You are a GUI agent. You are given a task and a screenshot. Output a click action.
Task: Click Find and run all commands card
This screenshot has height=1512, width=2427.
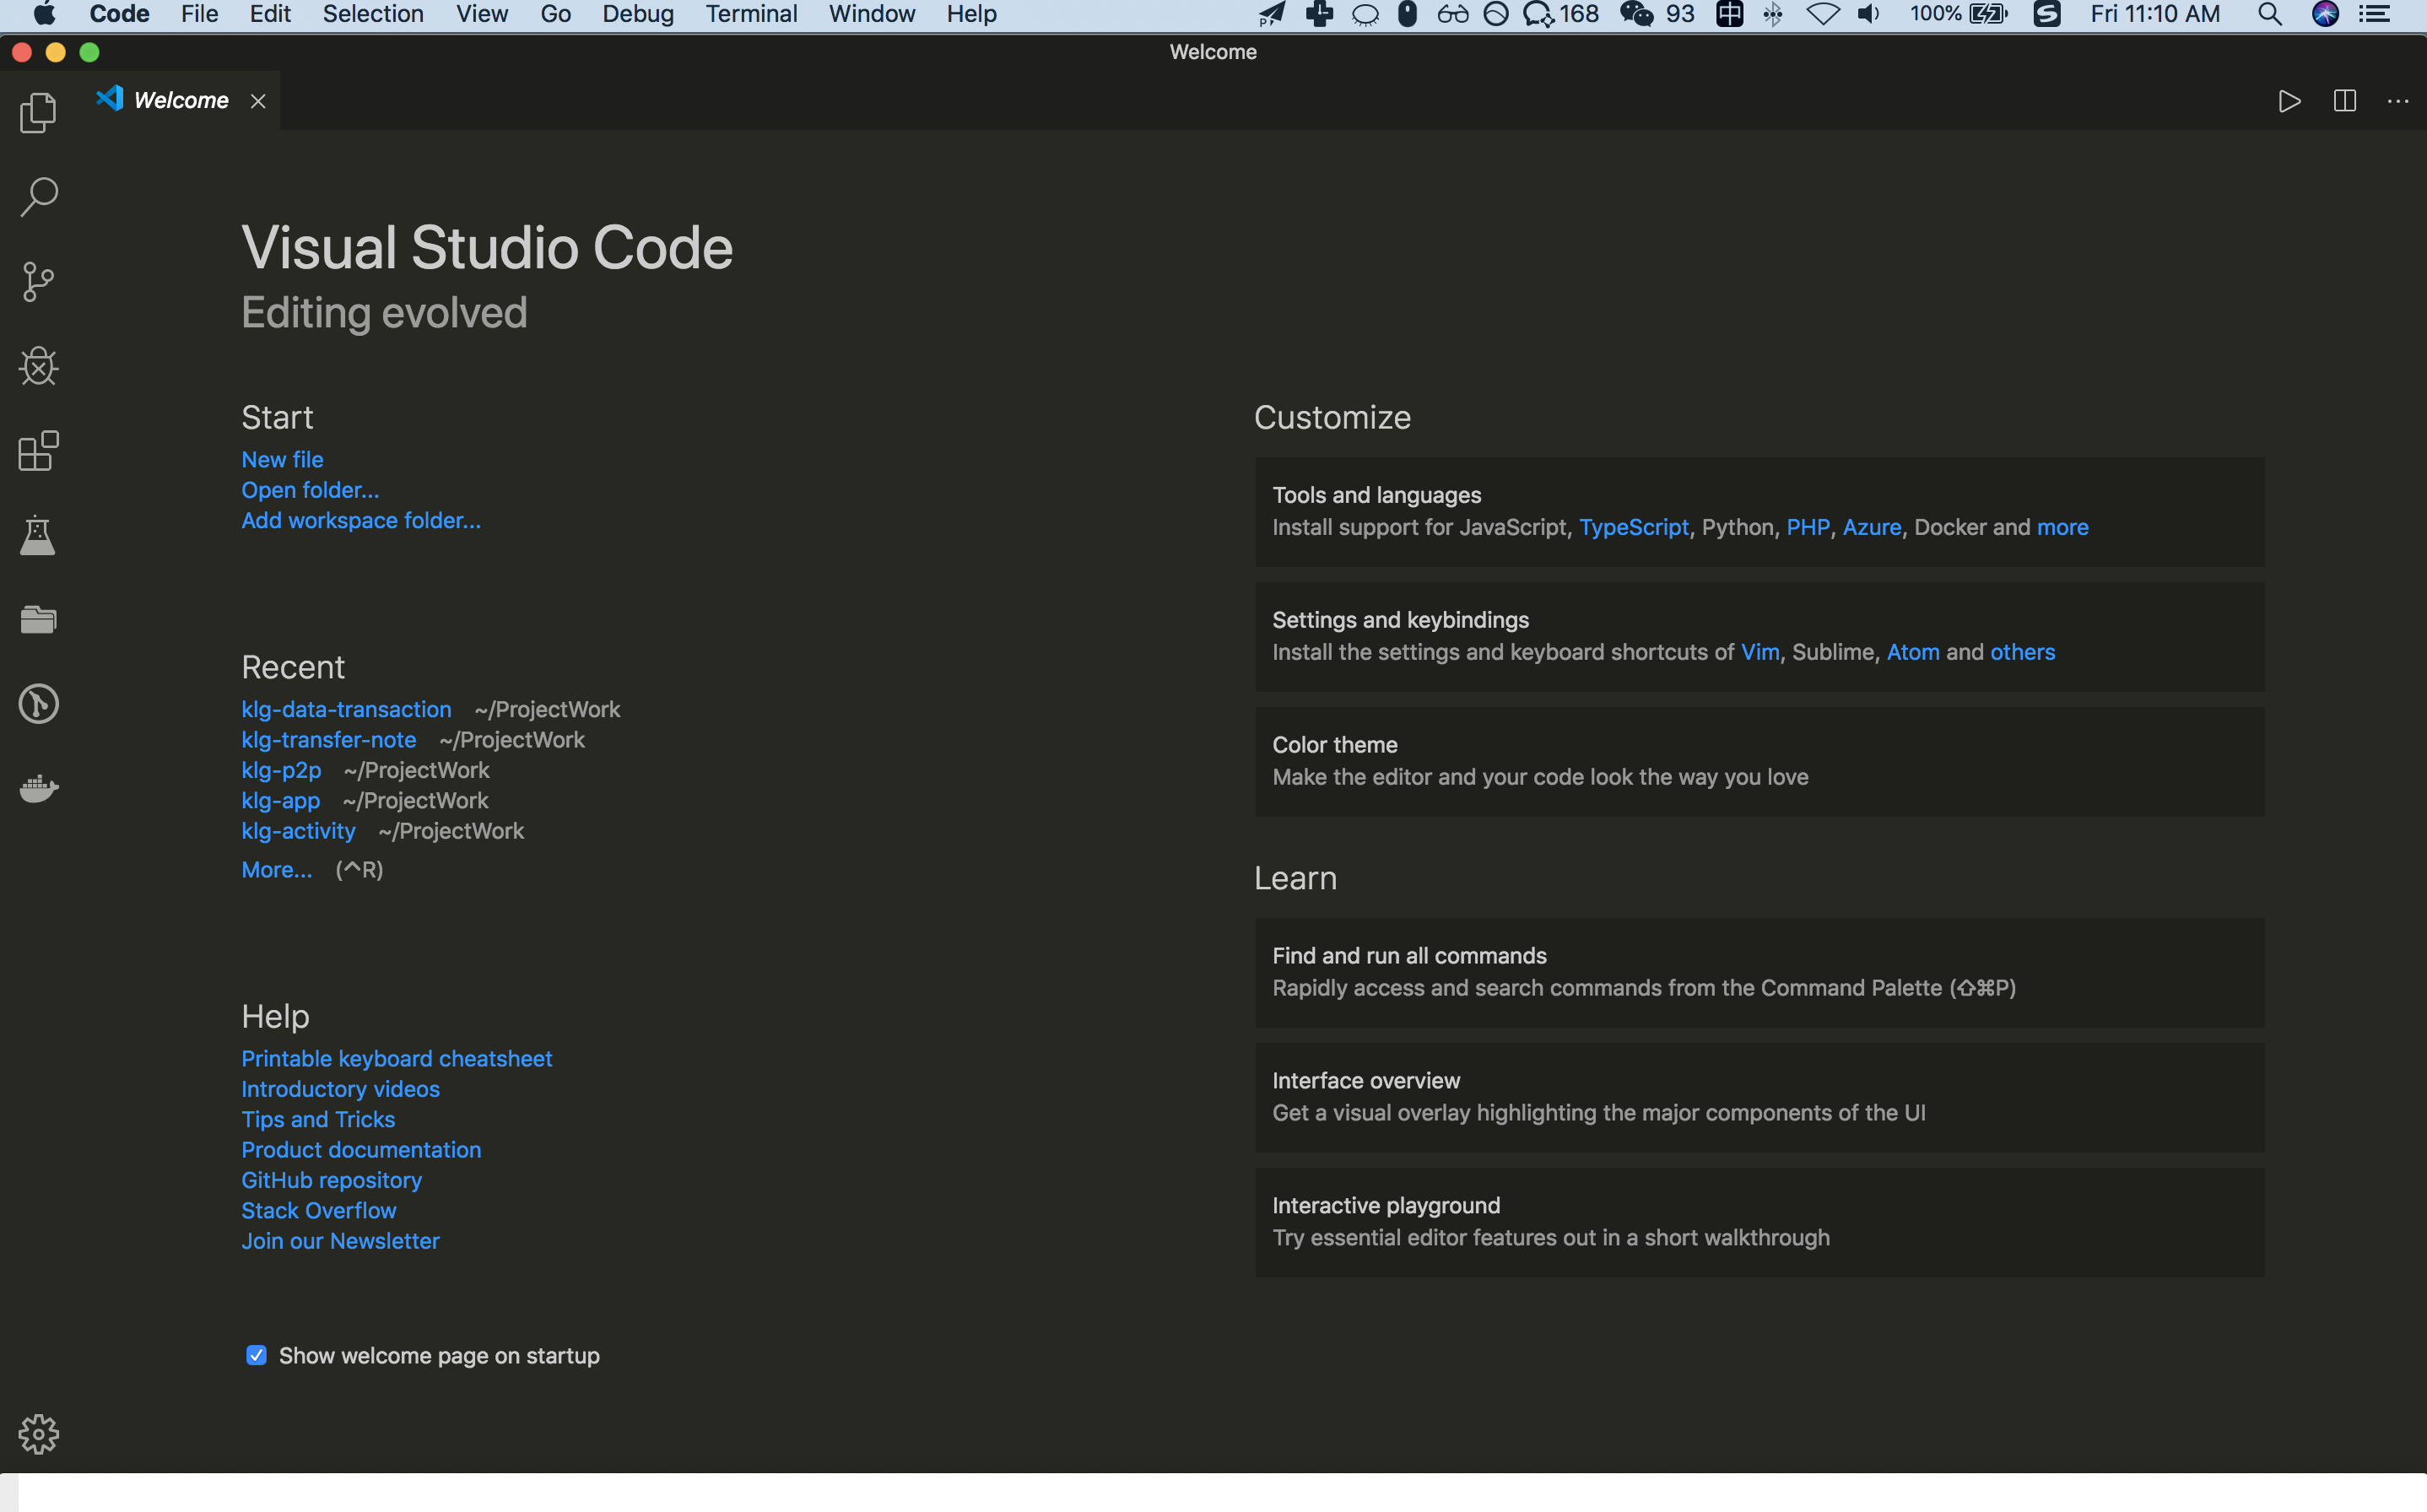(x=1759, y=972)
